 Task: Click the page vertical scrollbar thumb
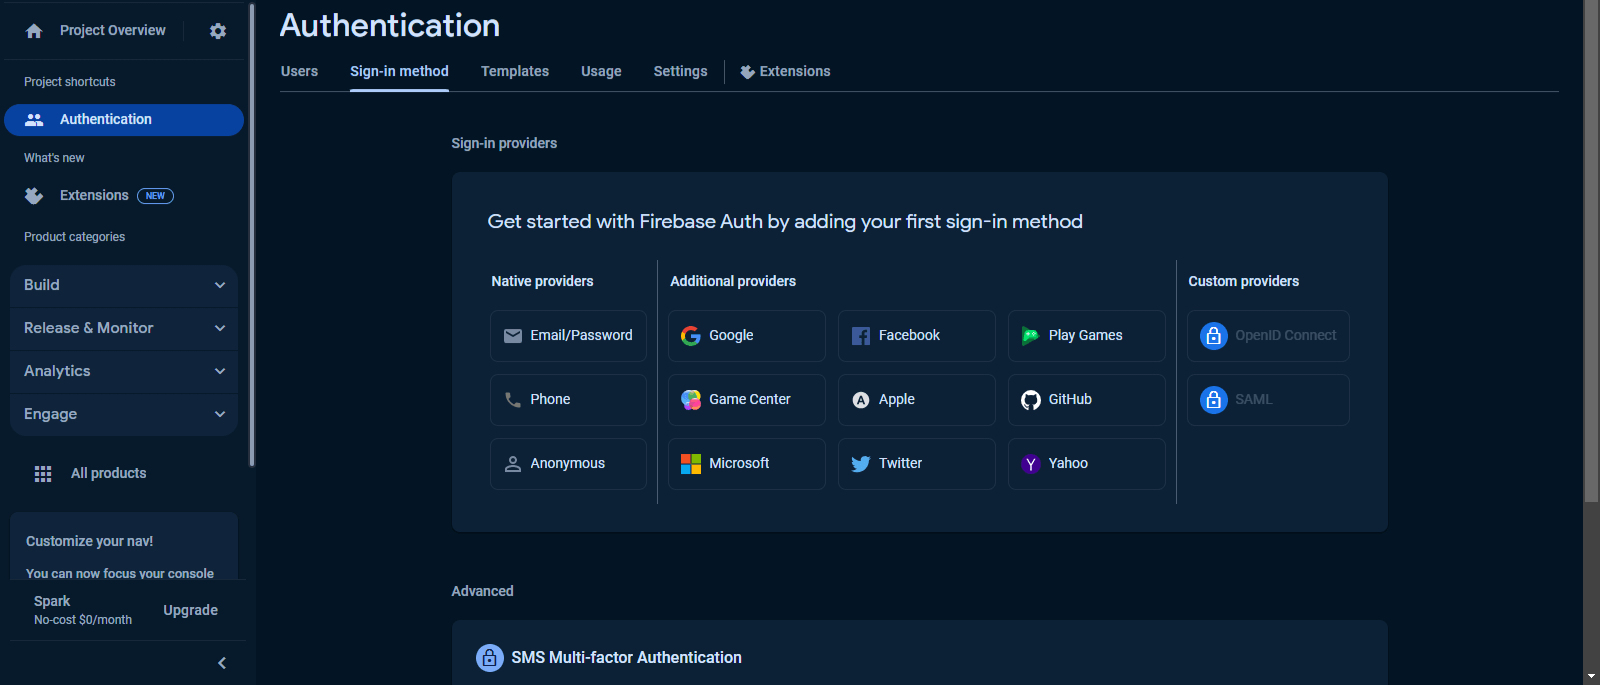(x=1591, y=250)
